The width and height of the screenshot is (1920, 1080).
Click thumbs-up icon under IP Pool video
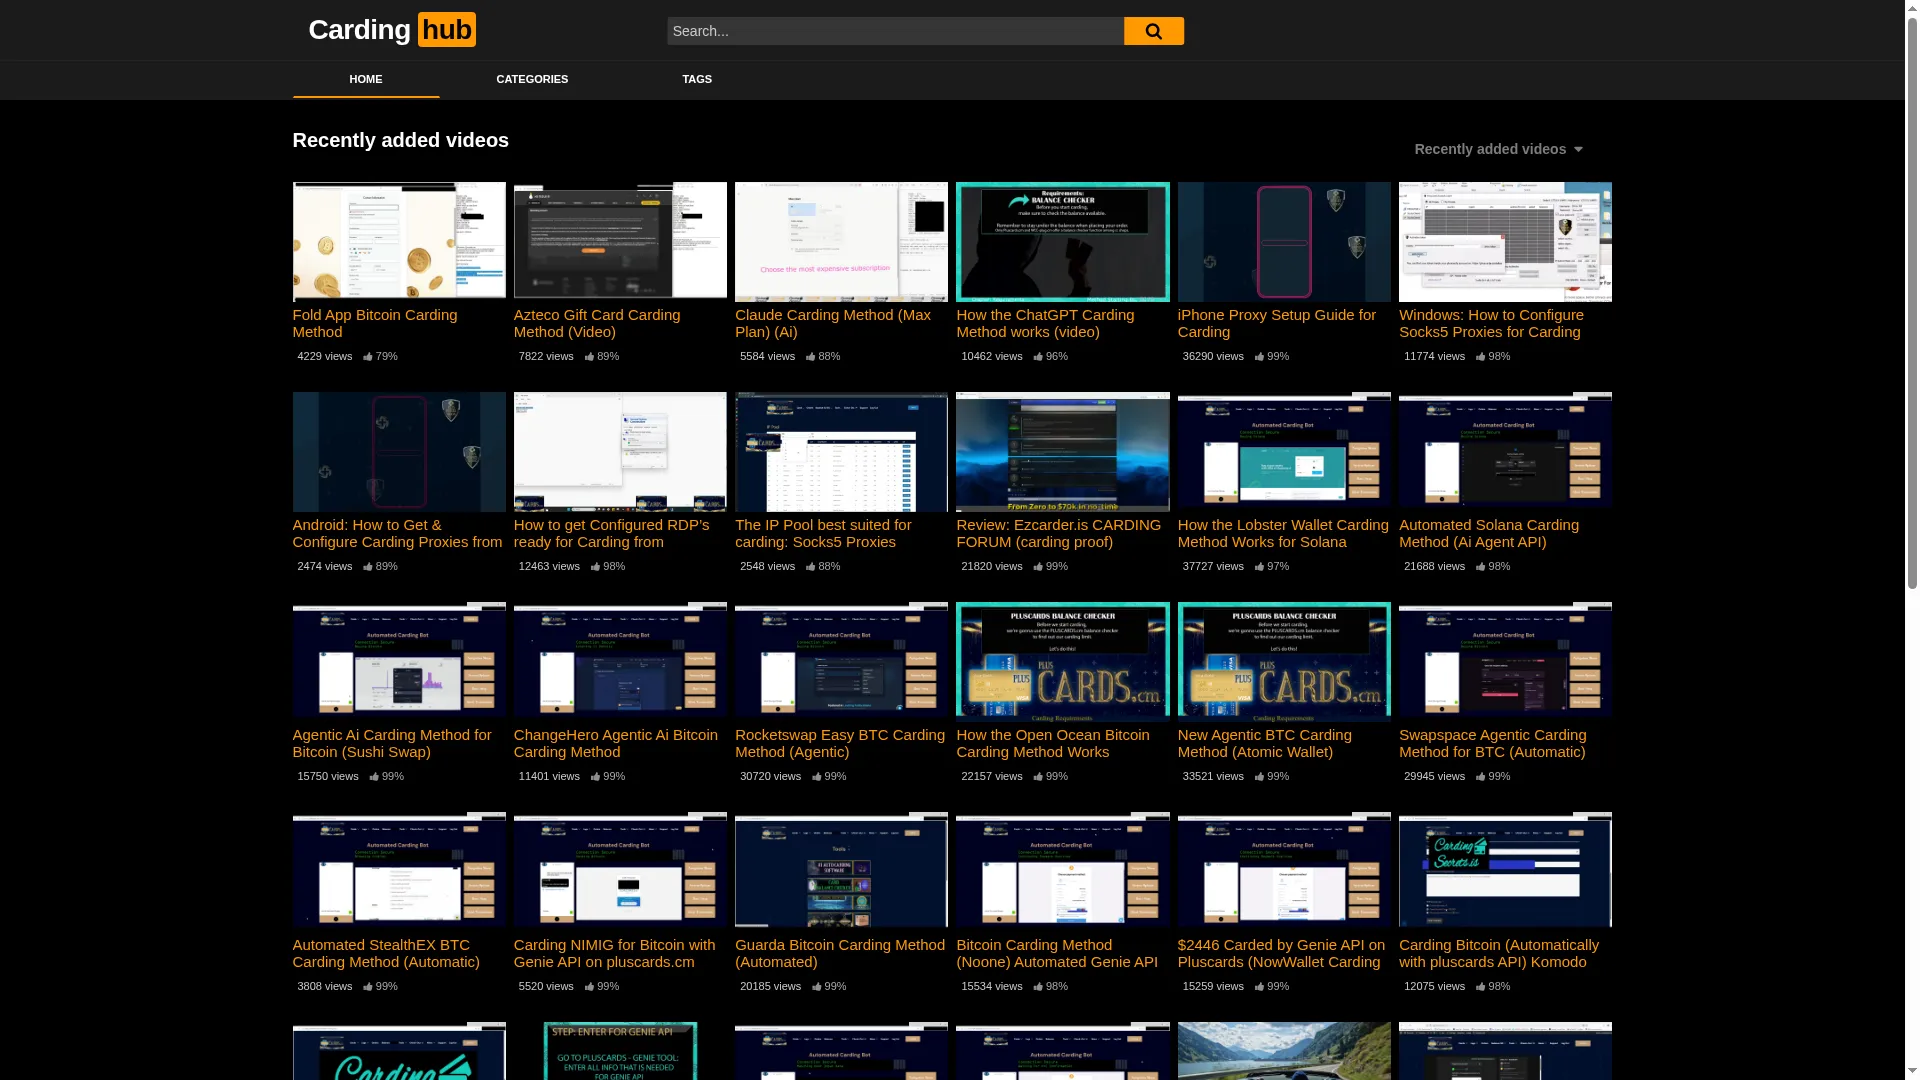pyautogui.click(x=811, y=566)
